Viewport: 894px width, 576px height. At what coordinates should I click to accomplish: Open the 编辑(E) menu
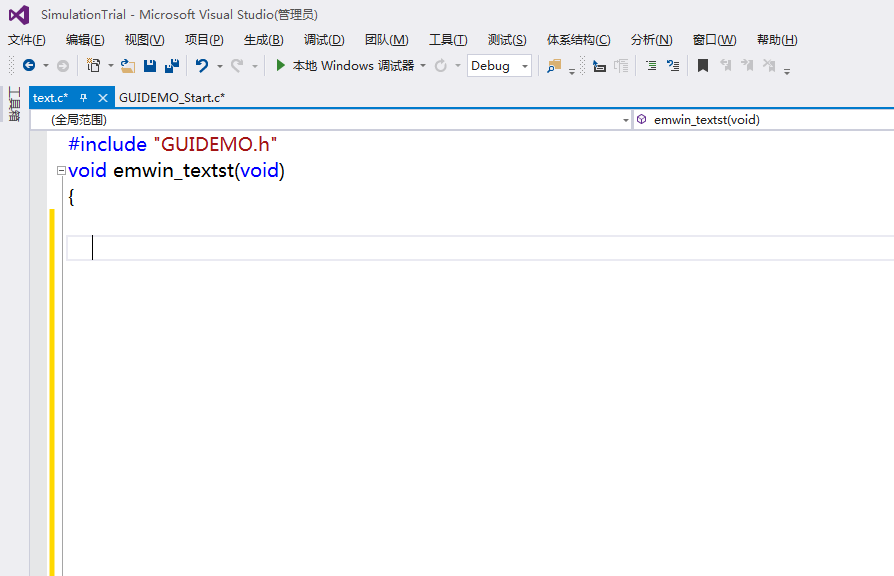85,40
